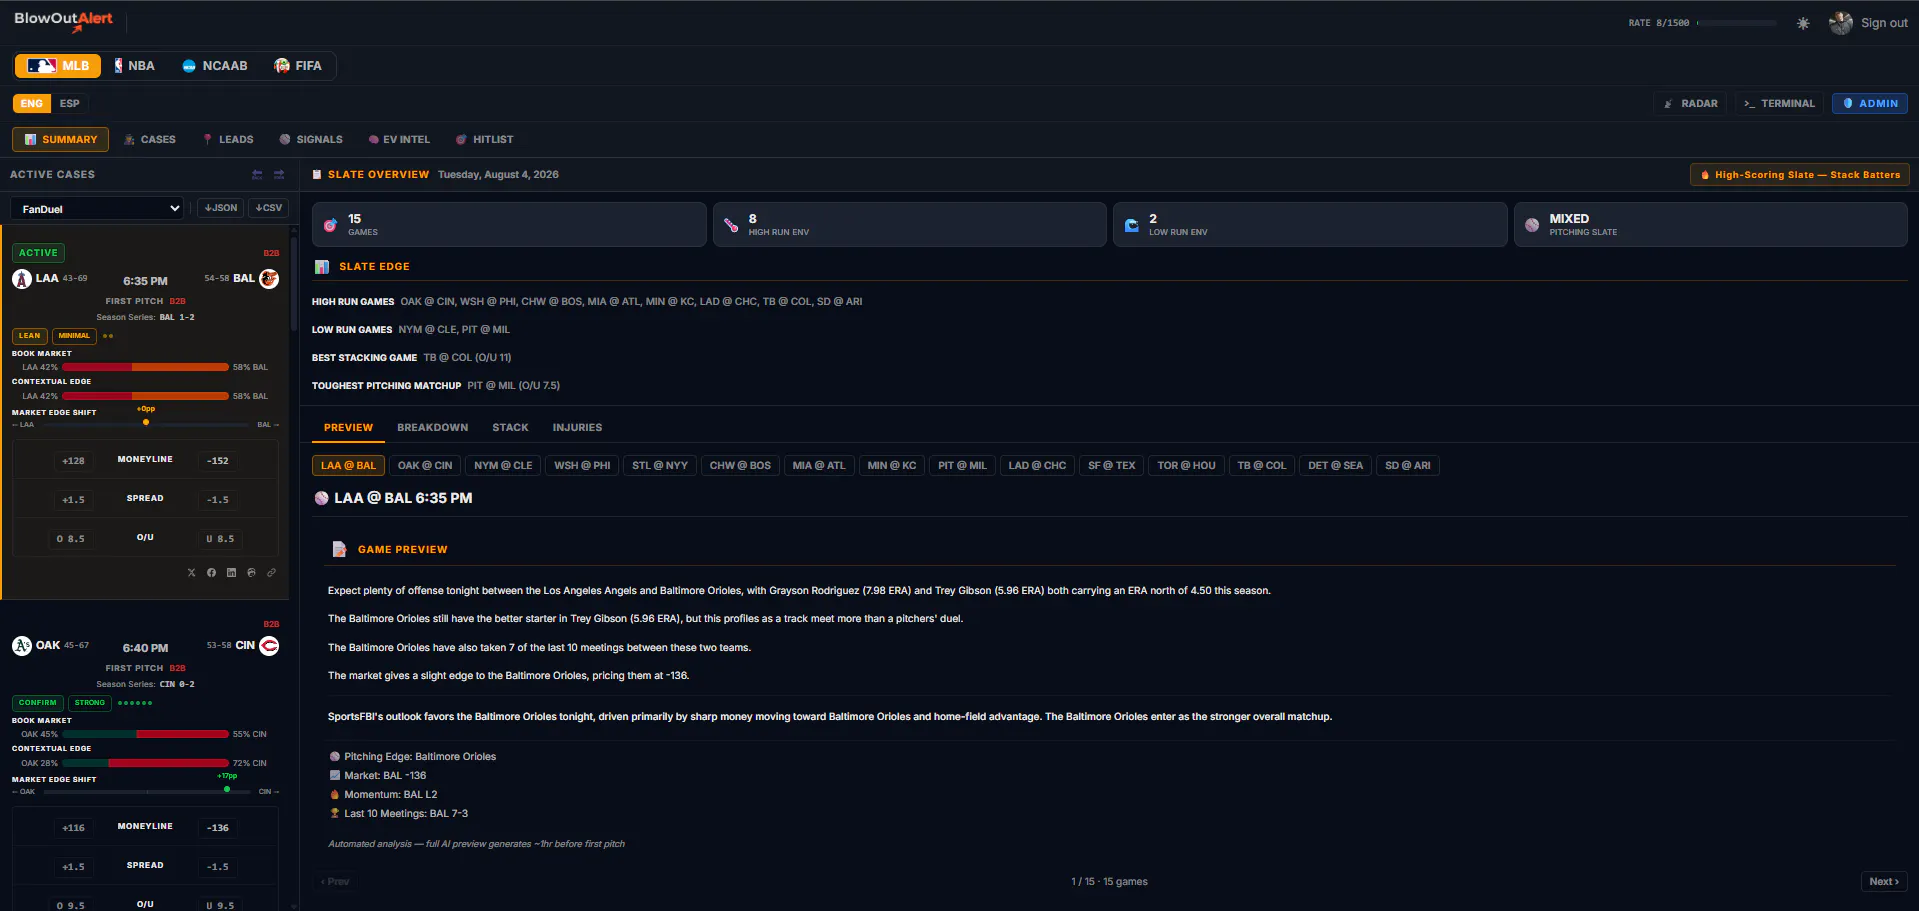Click the LAA moneyline +128 odds

(73, 461)
